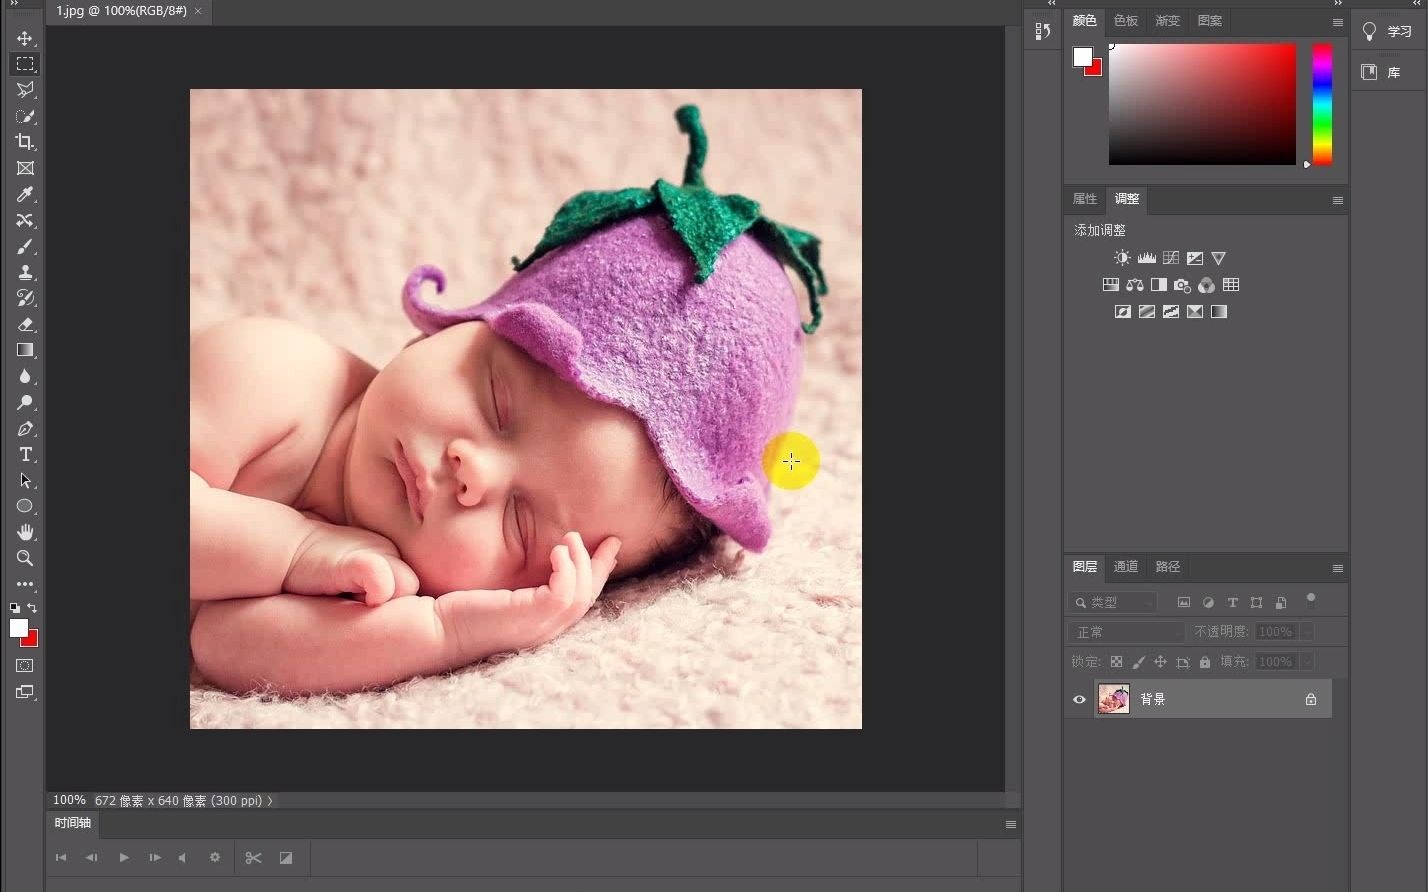Image resolution: width=1428 pixels, height=892 pixels.
Task: Toggle lock all for the layer
Action: coord(1205,662)
